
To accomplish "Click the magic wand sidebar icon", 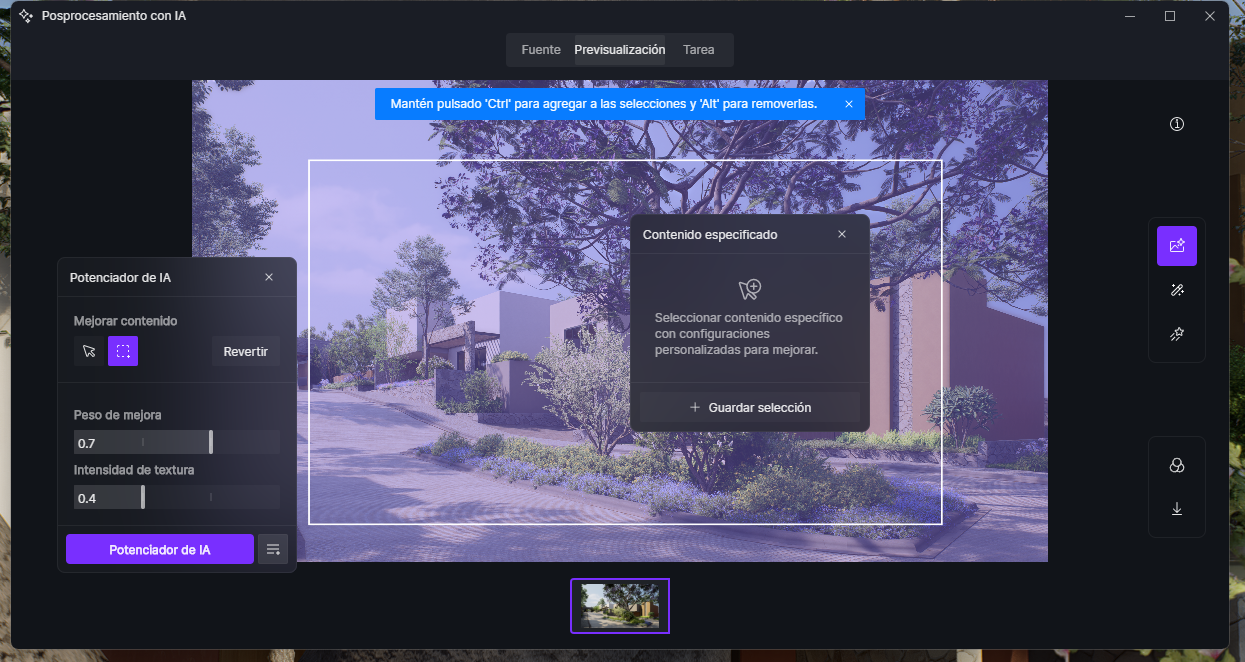I will (1176, 290).
